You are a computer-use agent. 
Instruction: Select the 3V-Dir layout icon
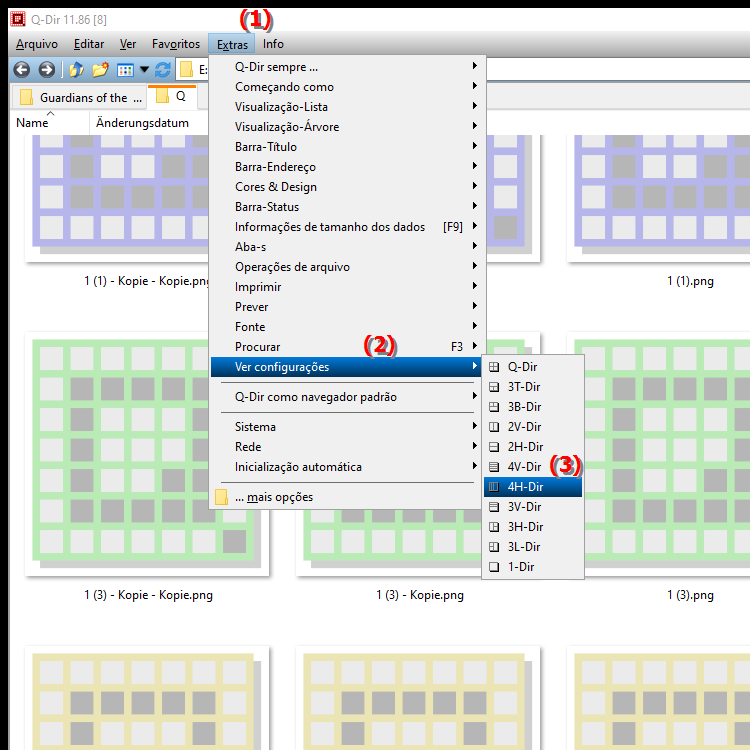point(494,507)
